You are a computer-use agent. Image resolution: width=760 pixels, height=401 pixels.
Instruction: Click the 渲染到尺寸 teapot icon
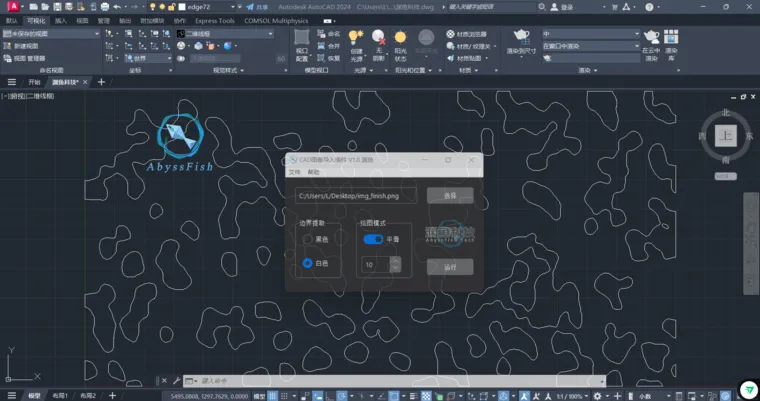coord(522,37)
